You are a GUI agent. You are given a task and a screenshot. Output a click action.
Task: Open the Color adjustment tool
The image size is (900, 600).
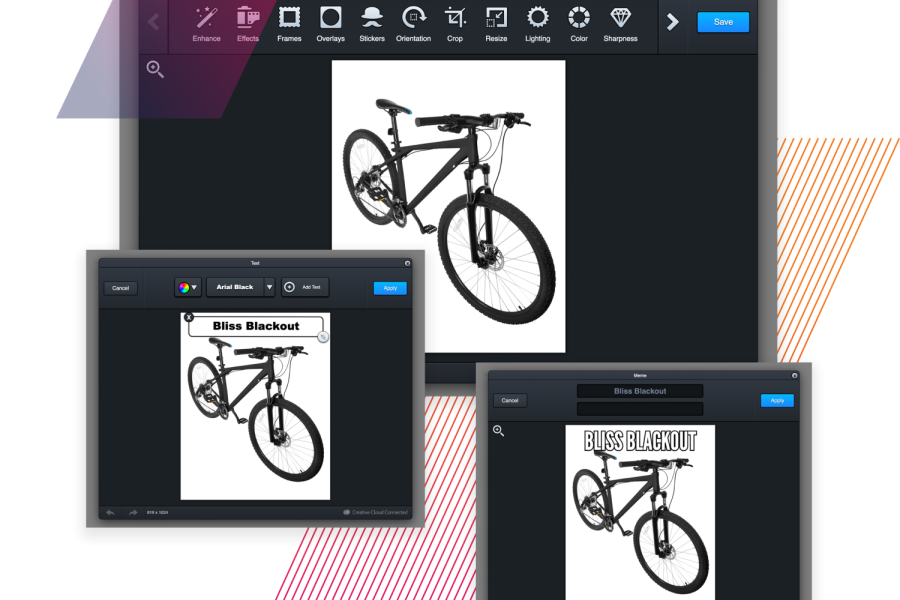579,24
